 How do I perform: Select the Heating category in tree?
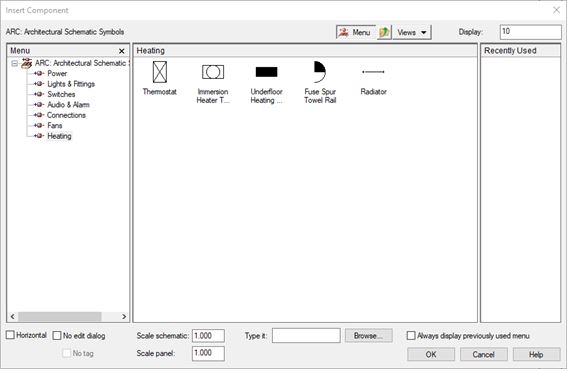coord(59,136)
